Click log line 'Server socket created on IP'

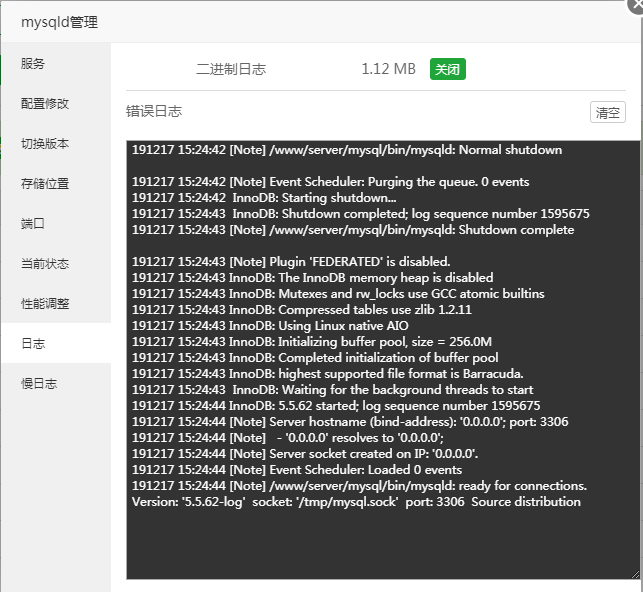point(305,453)
